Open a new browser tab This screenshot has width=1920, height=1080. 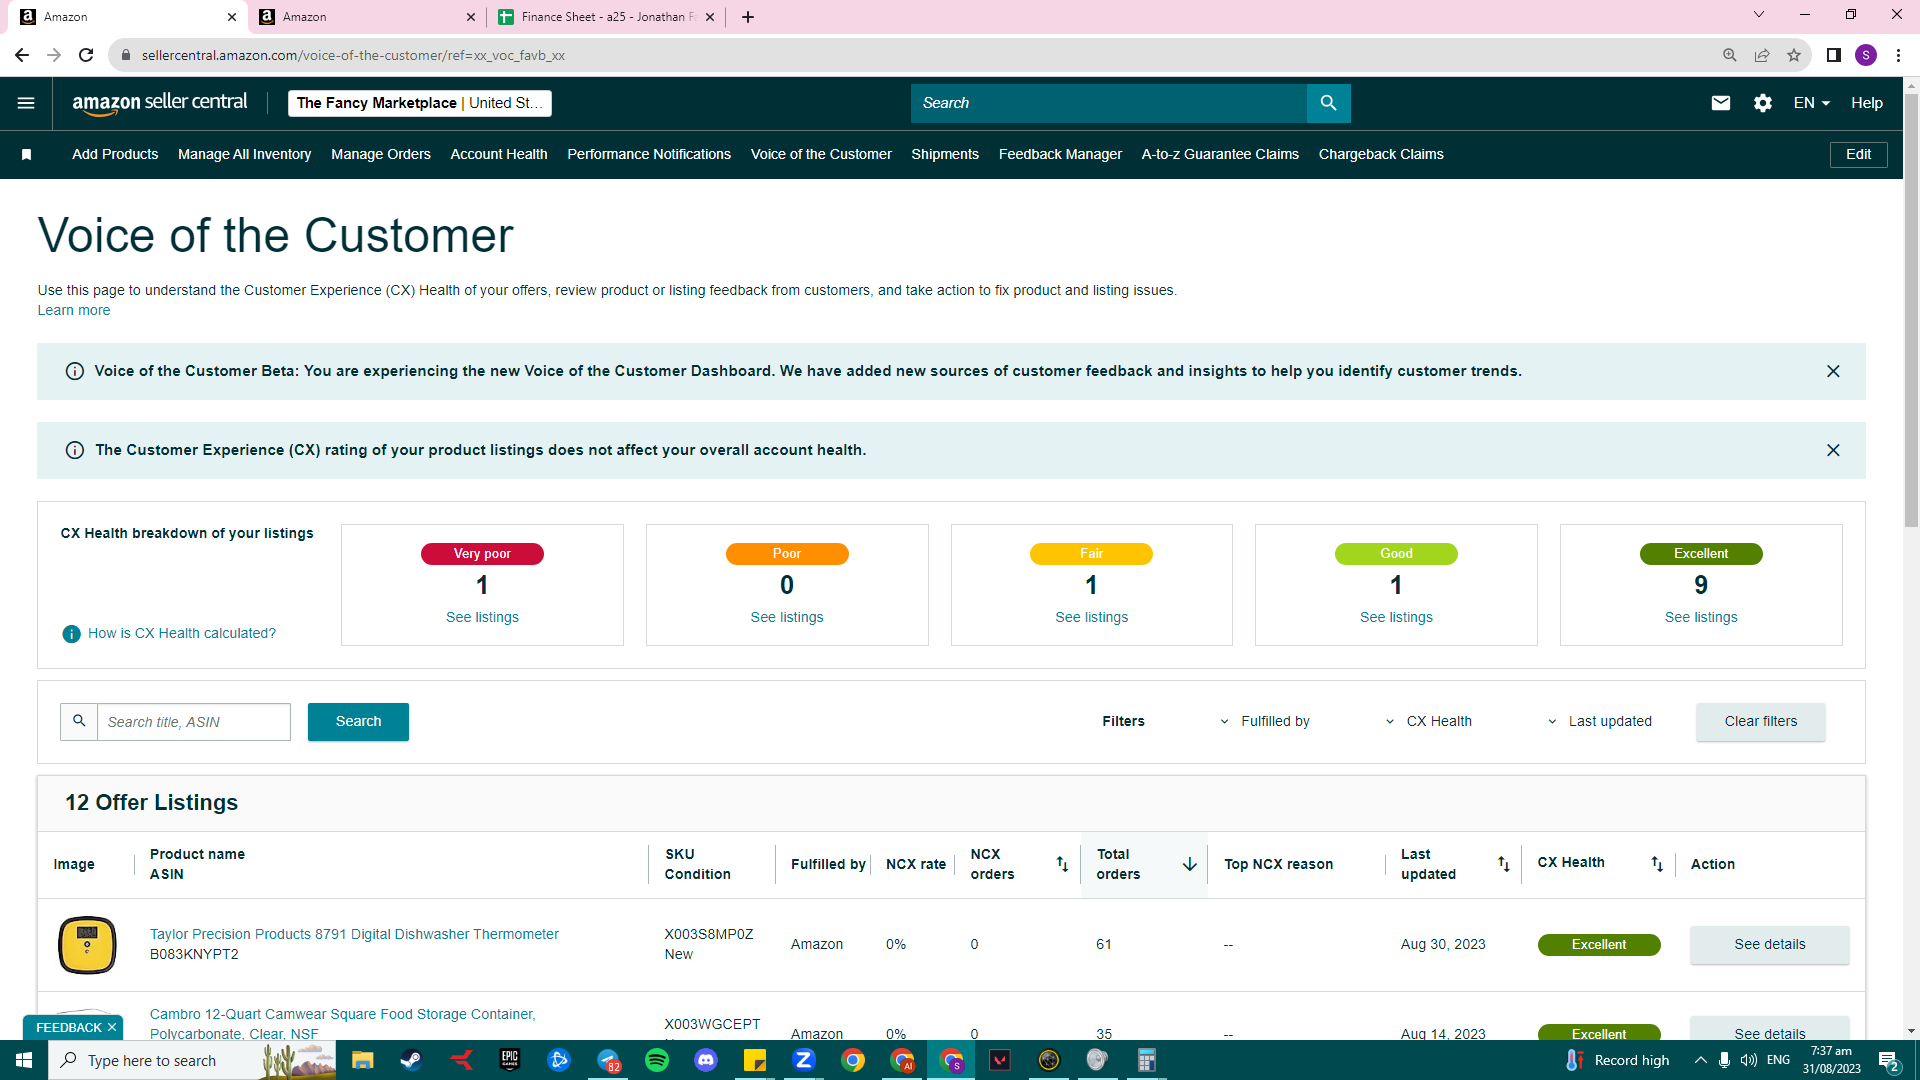pyautogui.click(x=748, y=17)
